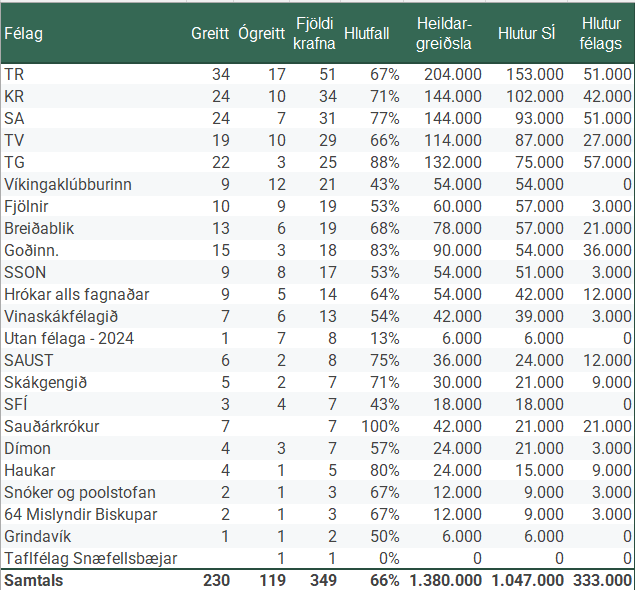This screenshot has width=635, height=590.
Task: Click the Taflfélag Snæfellsbæjar row label
Action: 91,558
